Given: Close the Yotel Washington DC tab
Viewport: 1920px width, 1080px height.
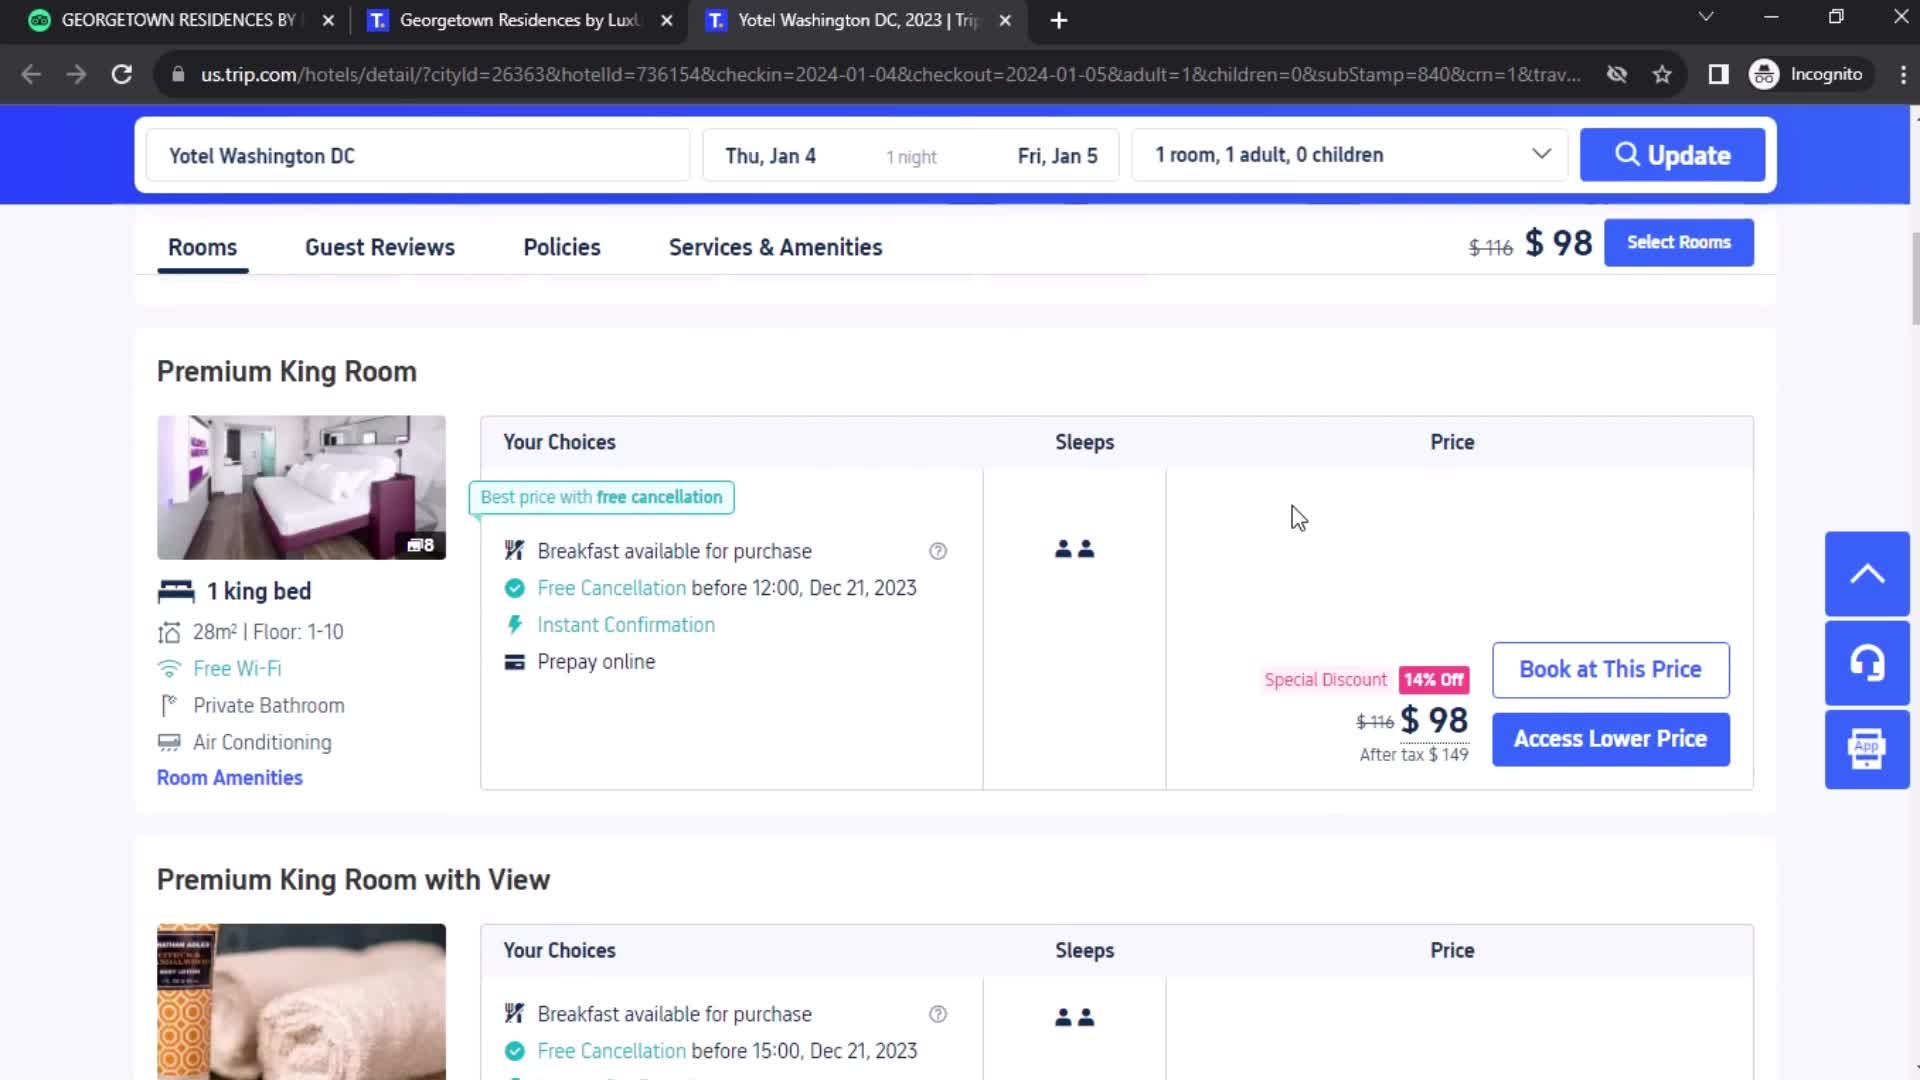Looking at the screenshot, I should (x=1005, y=20).
